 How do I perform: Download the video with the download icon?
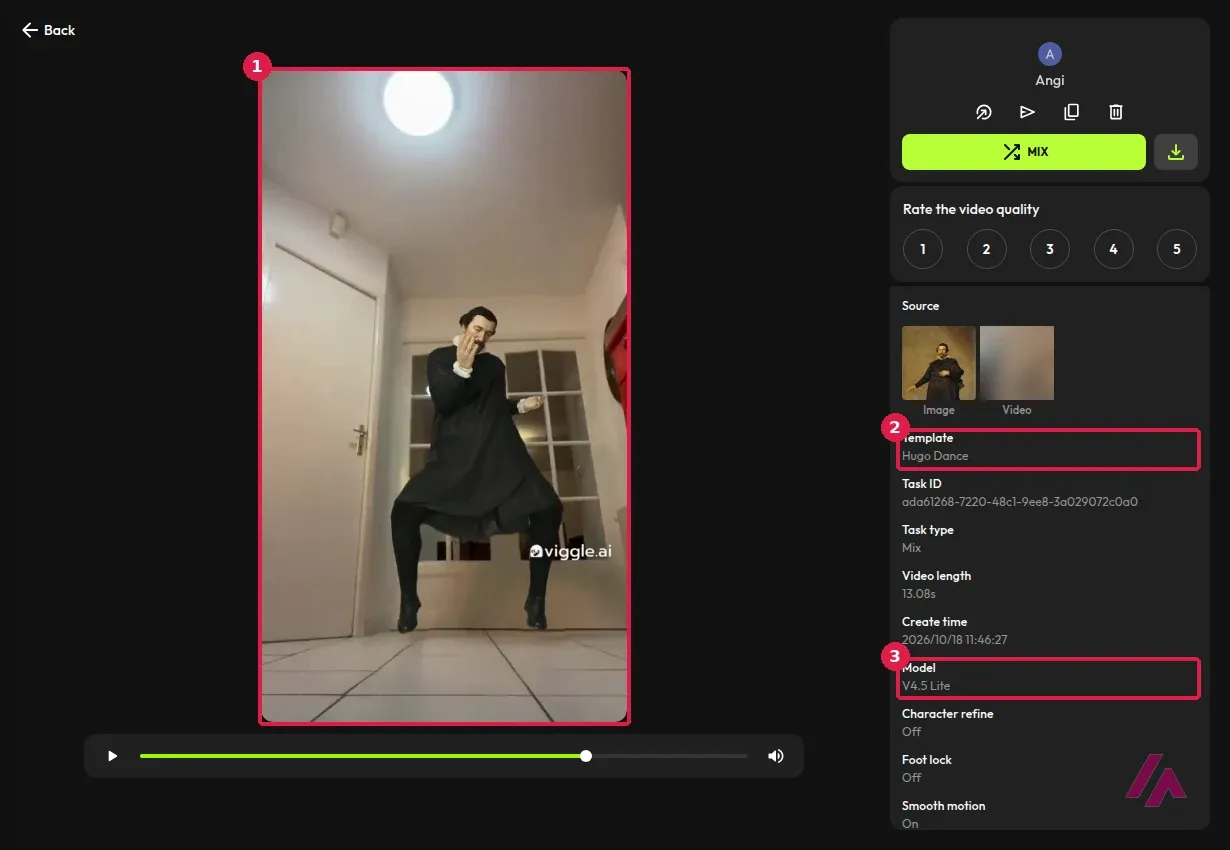pyautogui.click(x=1176, y=152)
